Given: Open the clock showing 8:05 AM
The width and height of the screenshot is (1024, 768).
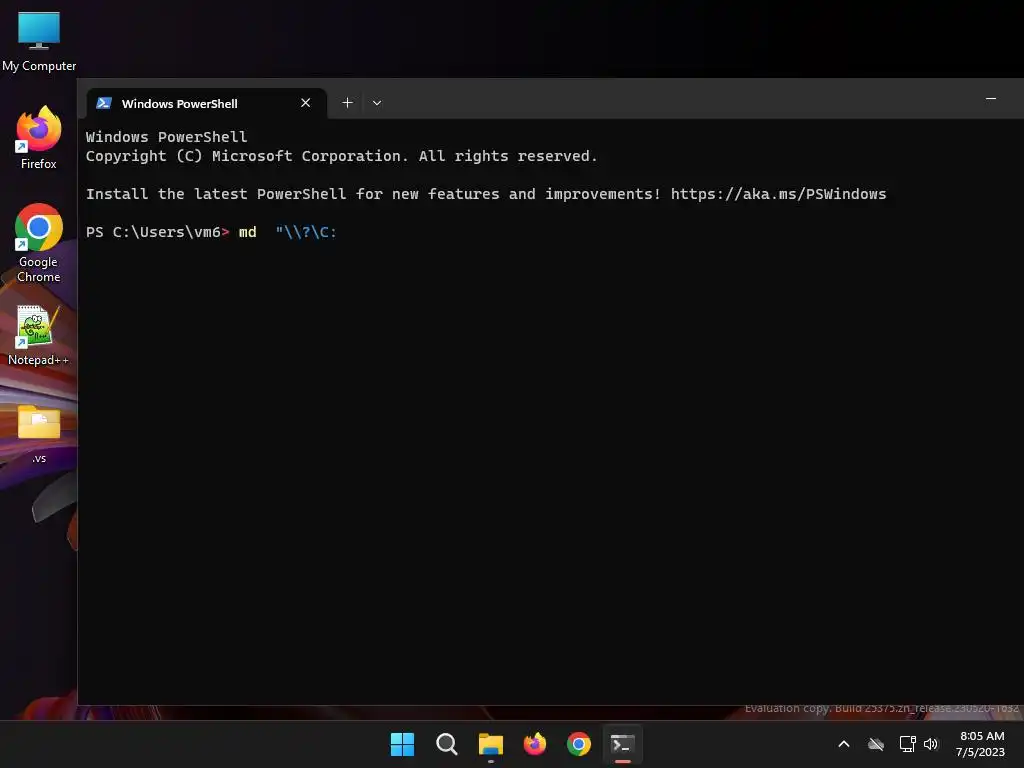Looking at the screenshot, I should (x=980, y=744).
